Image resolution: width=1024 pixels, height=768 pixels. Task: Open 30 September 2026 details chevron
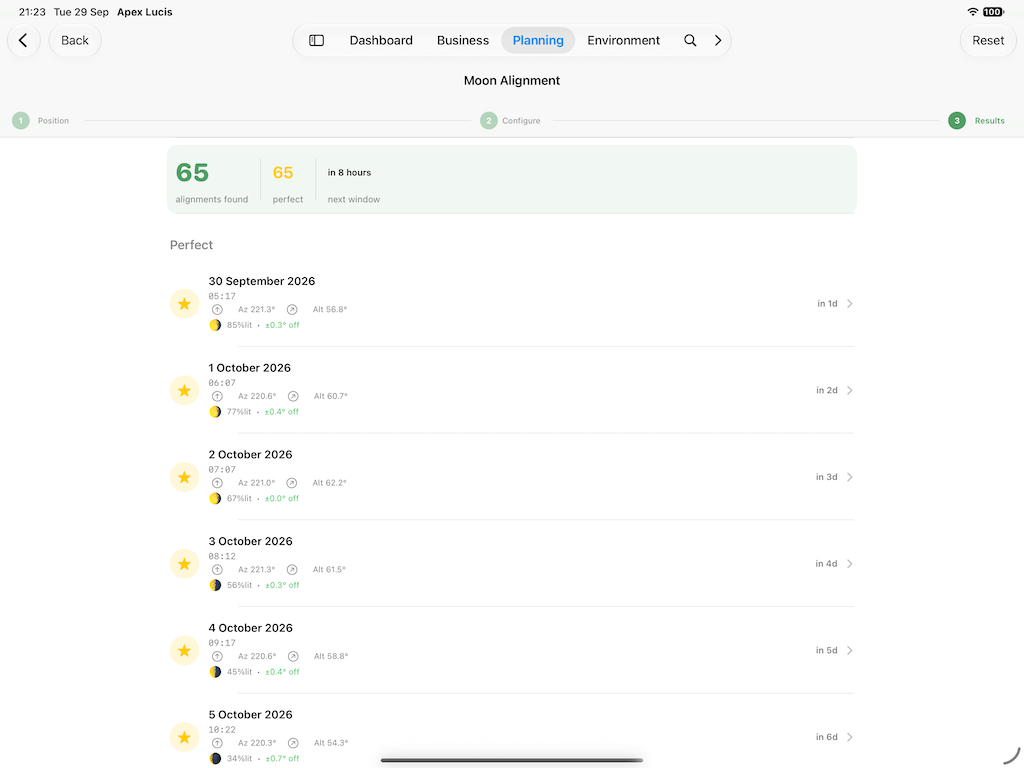click(850, 304)
